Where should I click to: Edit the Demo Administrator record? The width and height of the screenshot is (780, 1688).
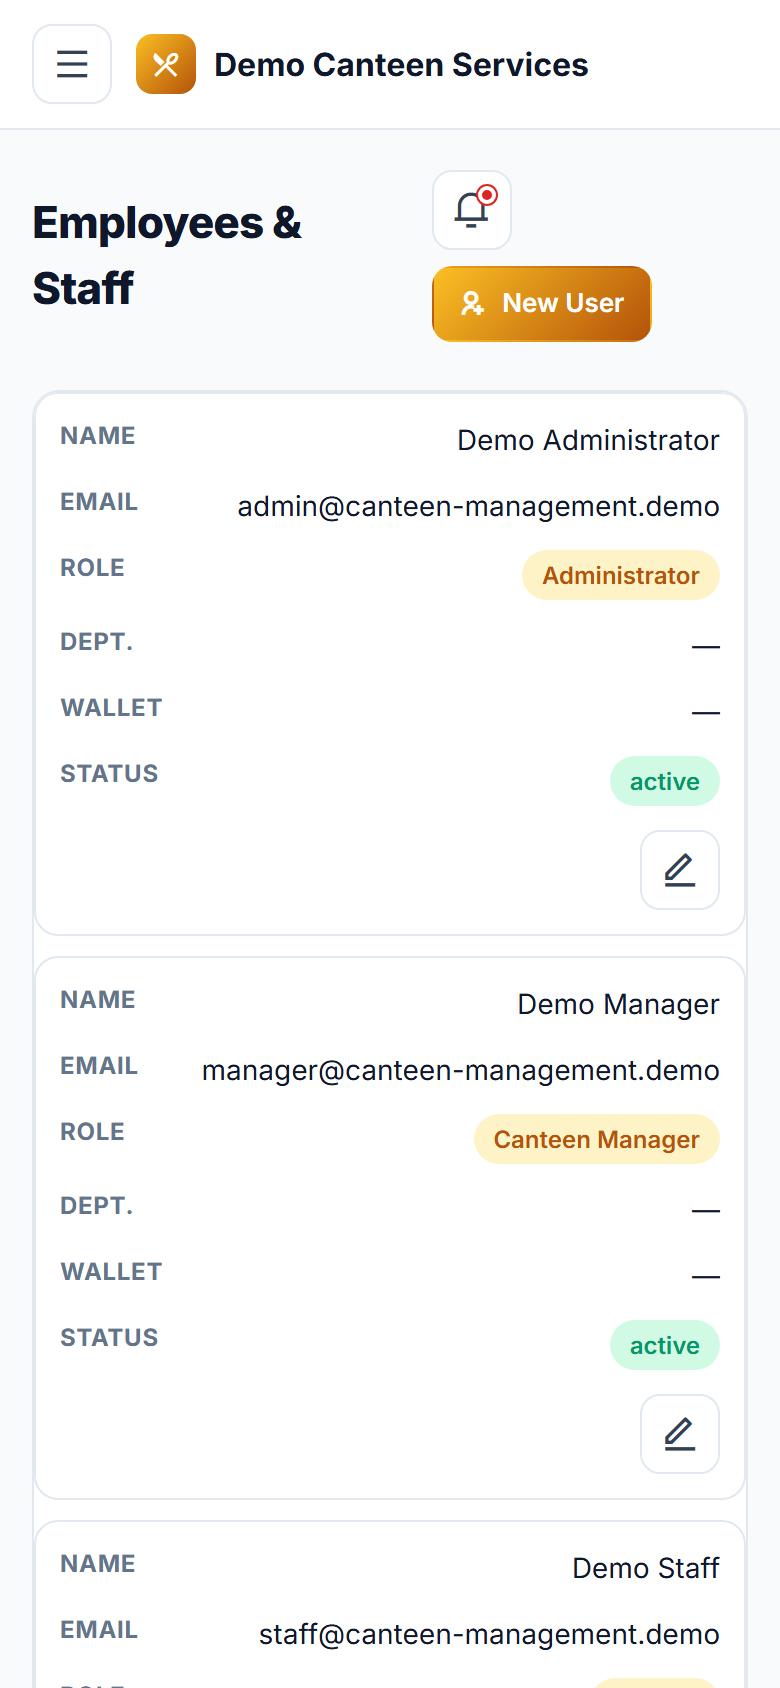click(x=680, y=870)
